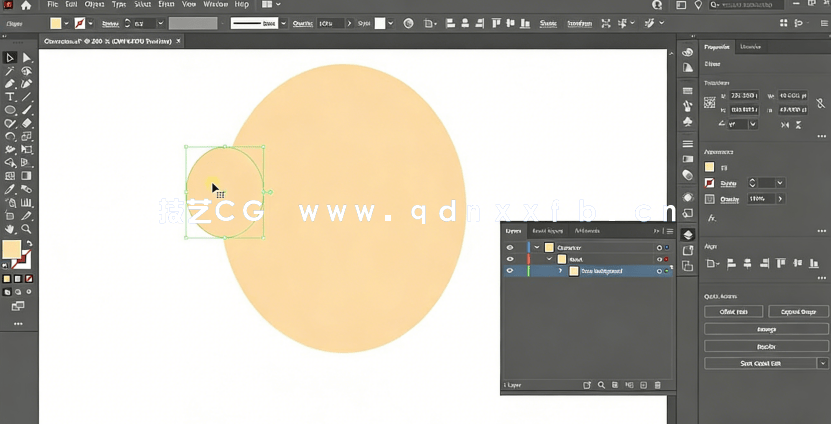
Task: Collapse the top layer's disclosure arrow
Action: click(537, 247)
